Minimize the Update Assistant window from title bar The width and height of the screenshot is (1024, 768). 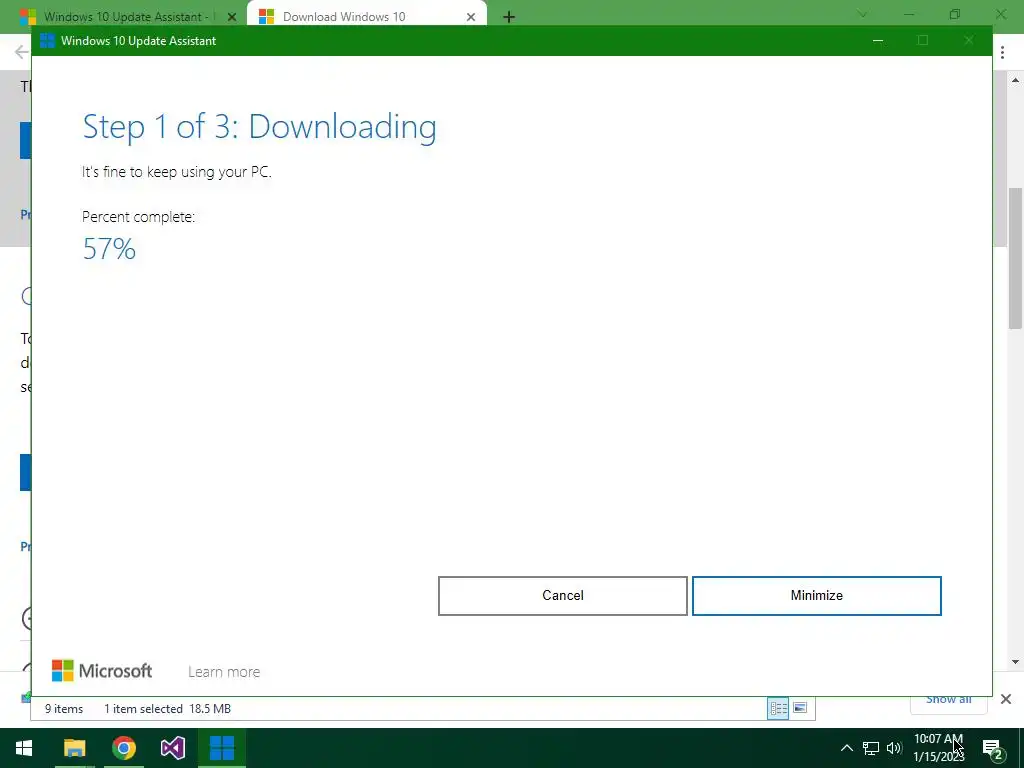(878, 40)
